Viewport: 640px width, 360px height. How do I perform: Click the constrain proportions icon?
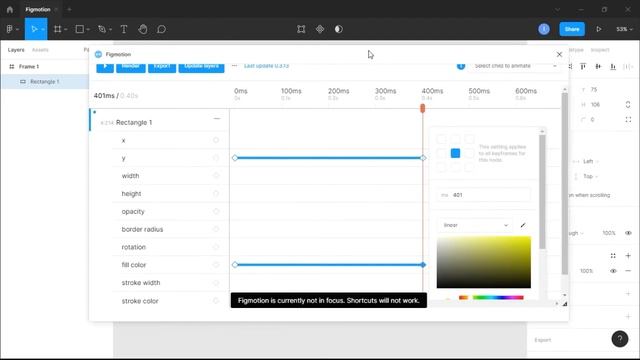click(628, 104)
